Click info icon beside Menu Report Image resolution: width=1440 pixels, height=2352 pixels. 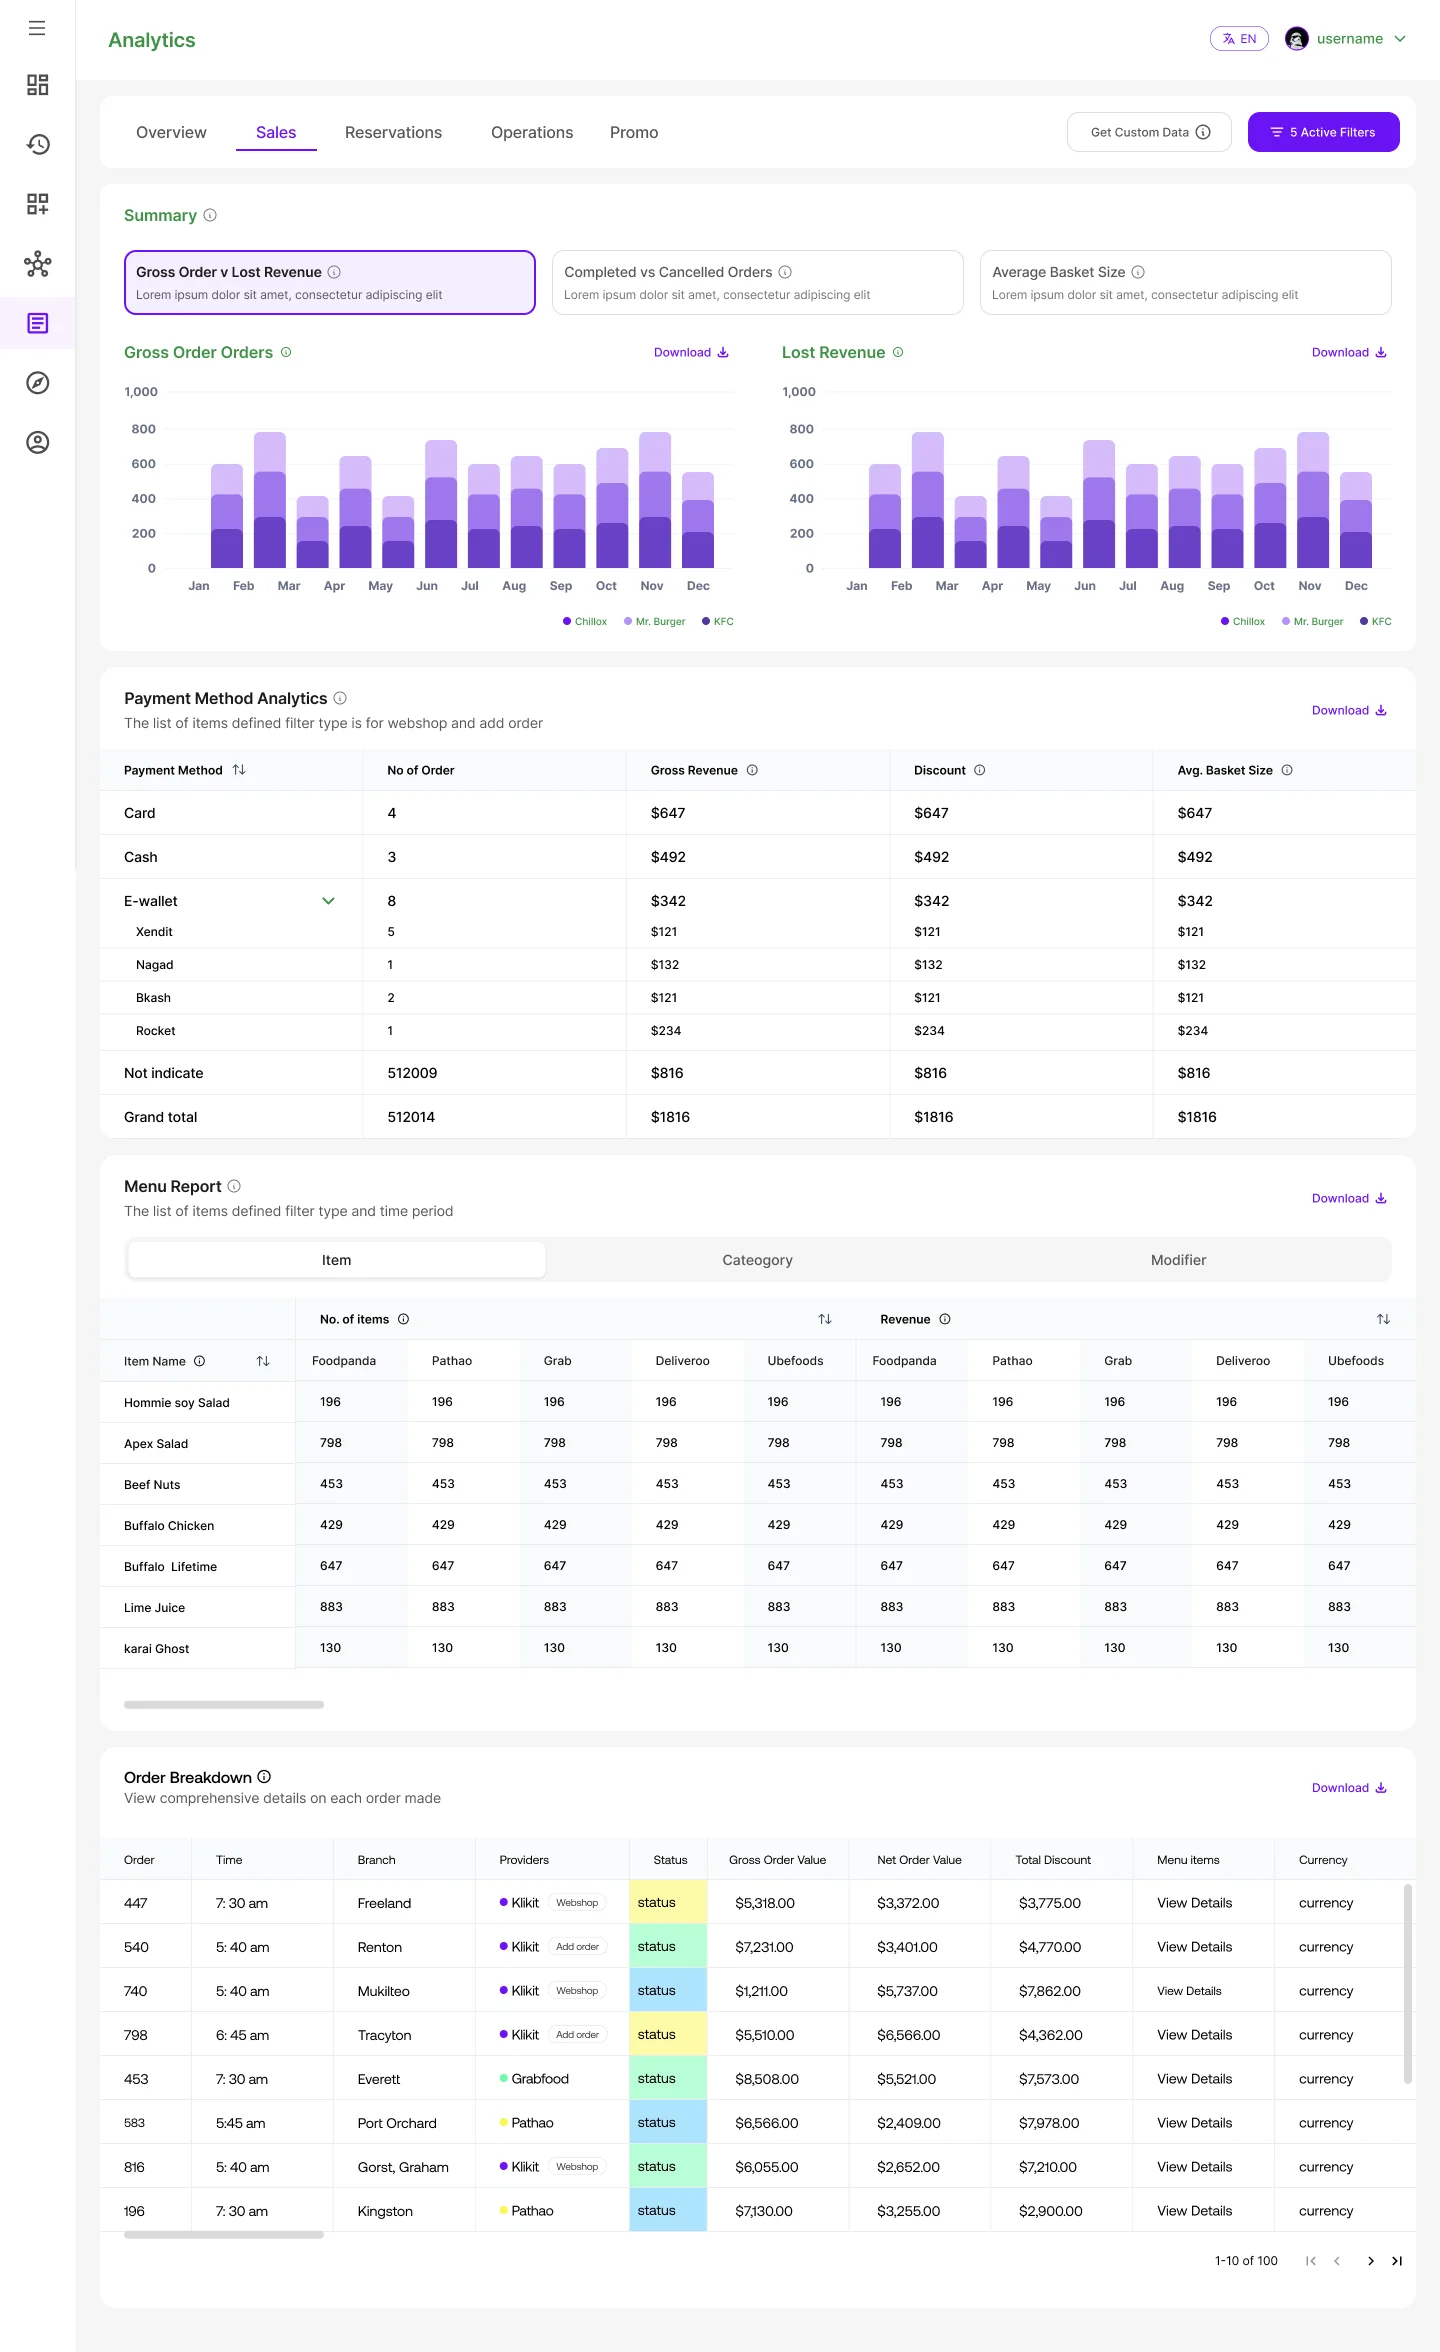234,1186
